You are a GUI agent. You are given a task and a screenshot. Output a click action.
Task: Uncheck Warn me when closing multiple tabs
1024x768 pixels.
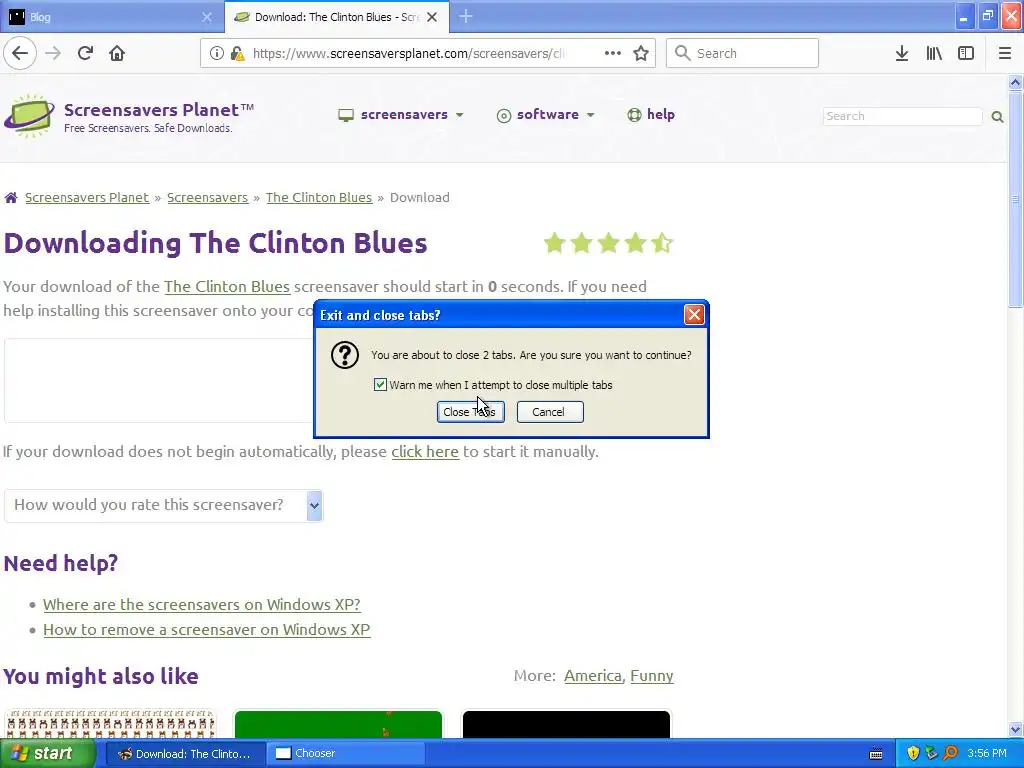380,385
